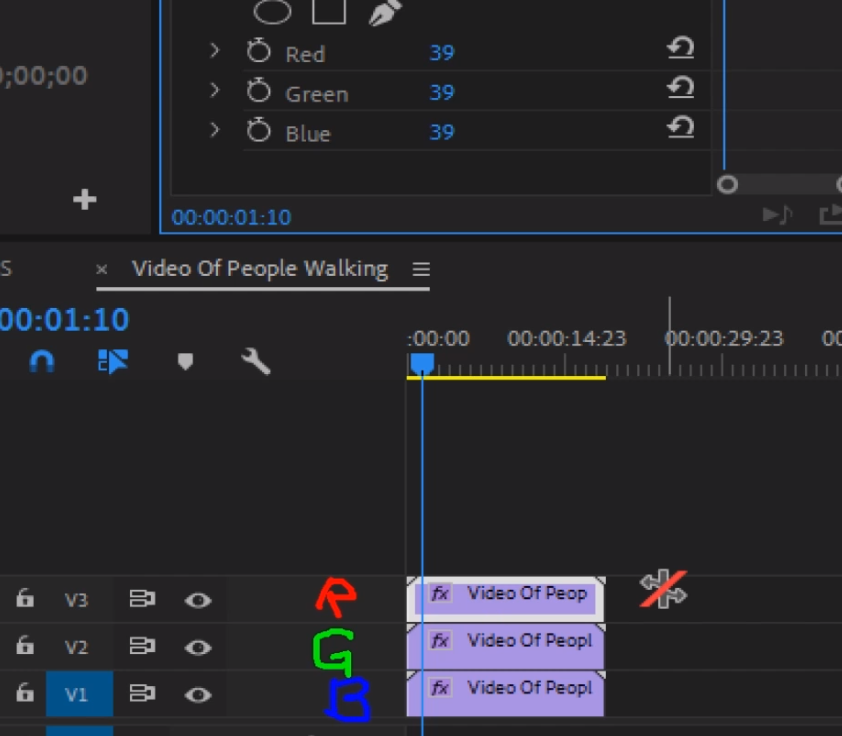
Task: Toggle animation stopwatch for Blue
Action: coord(259,131)
